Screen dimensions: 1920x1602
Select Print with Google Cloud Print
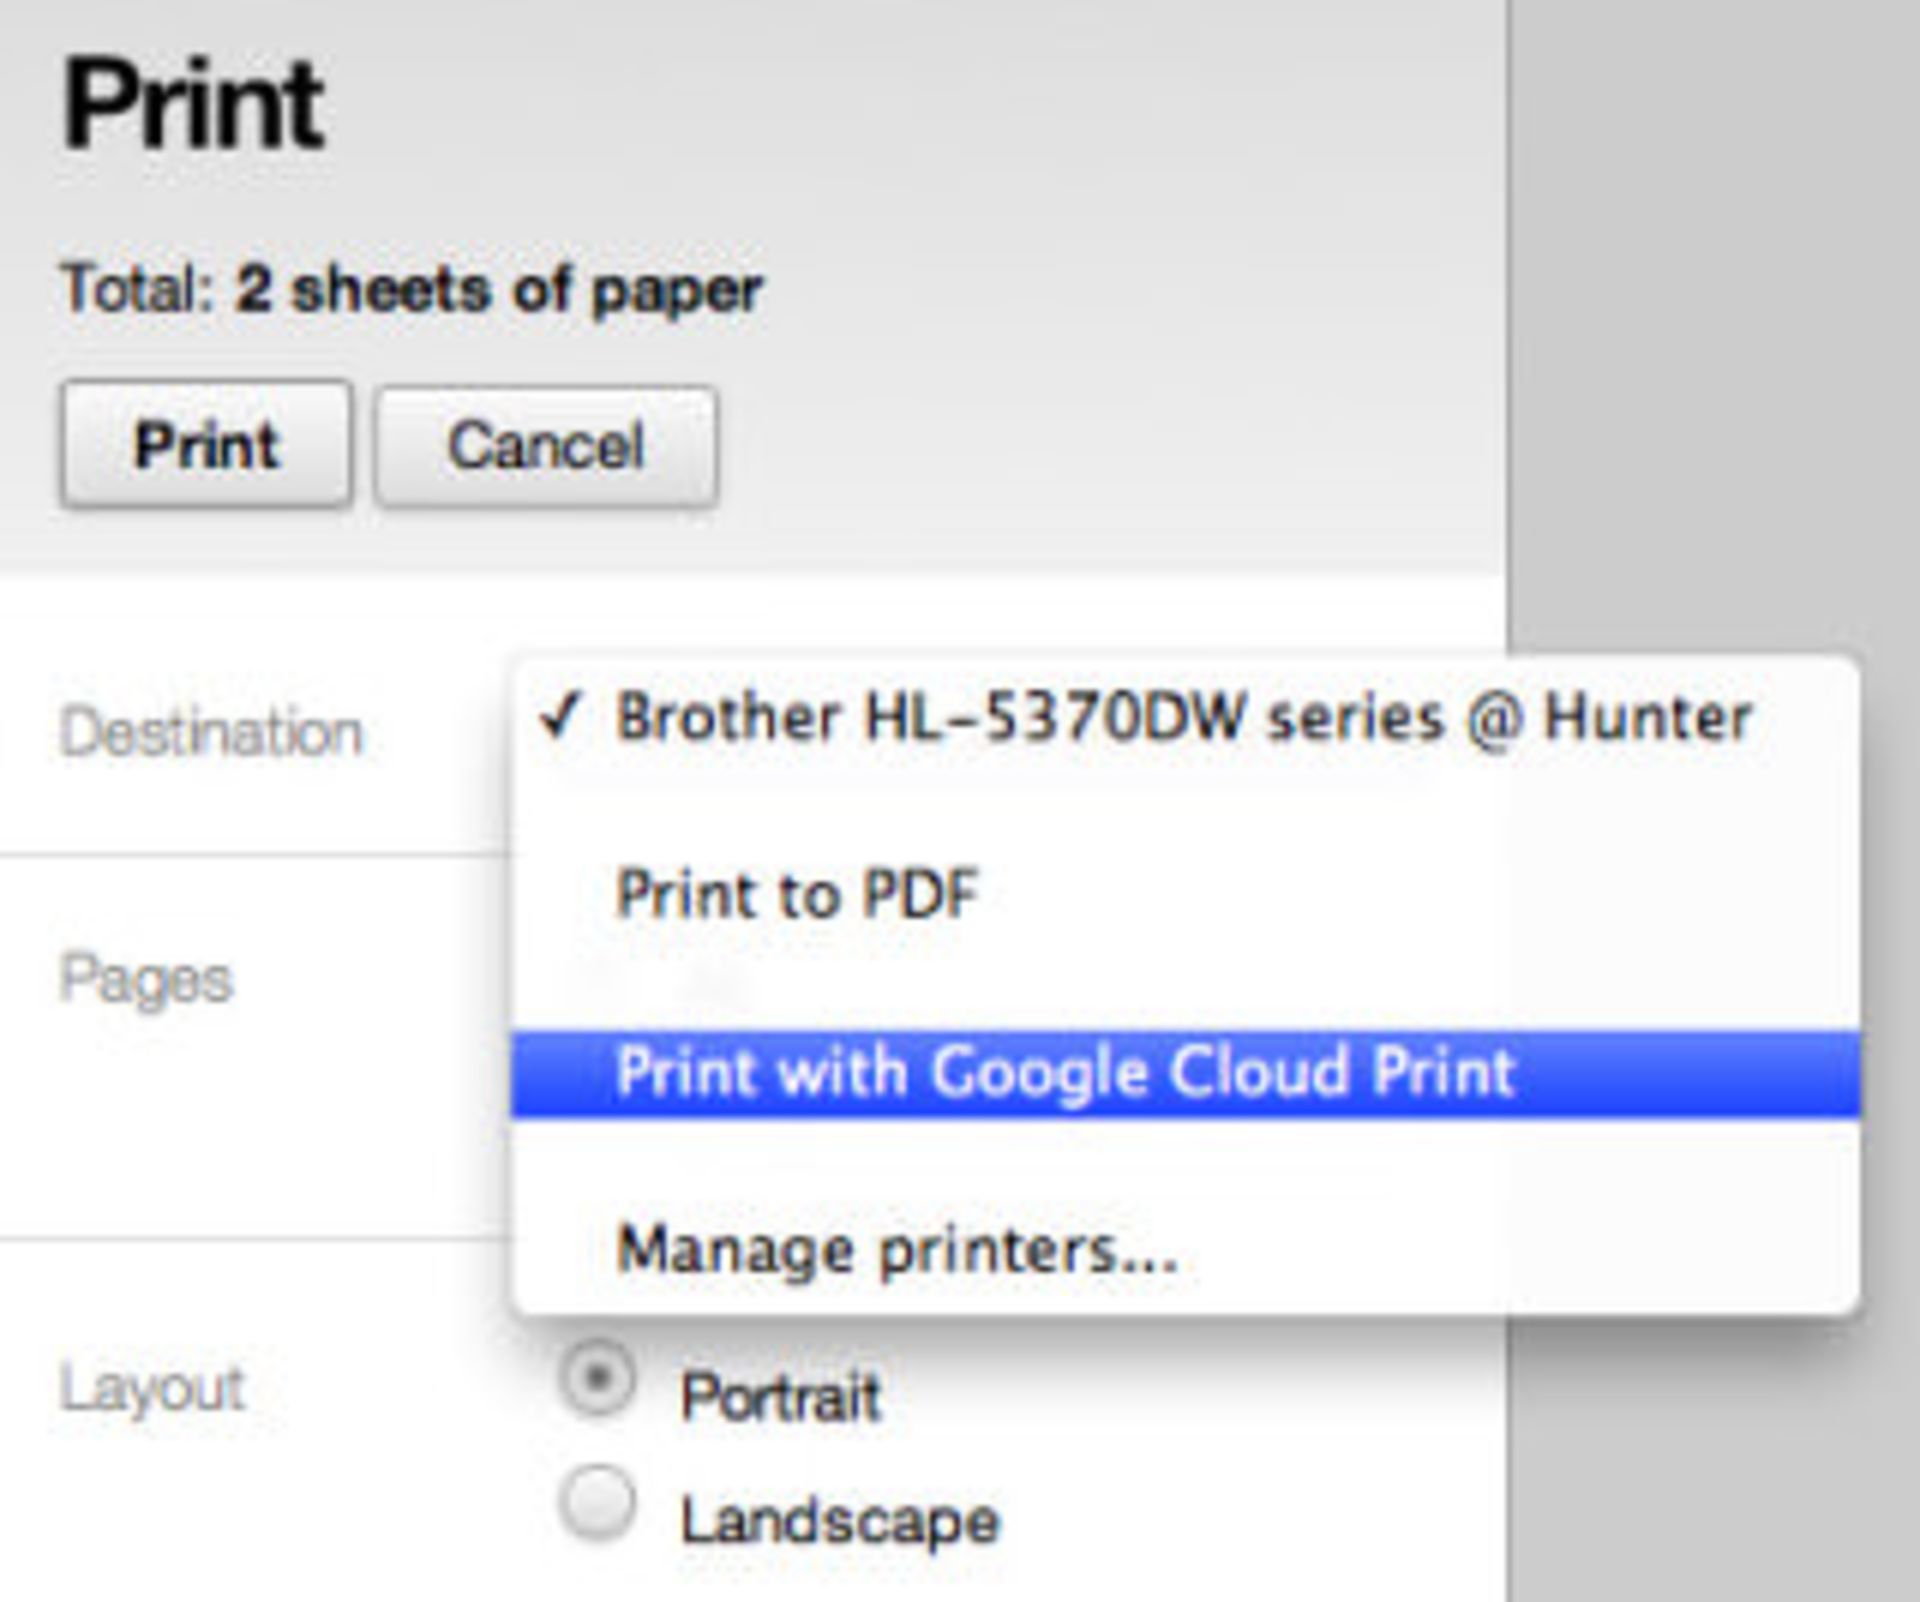click(1066, 1072)
